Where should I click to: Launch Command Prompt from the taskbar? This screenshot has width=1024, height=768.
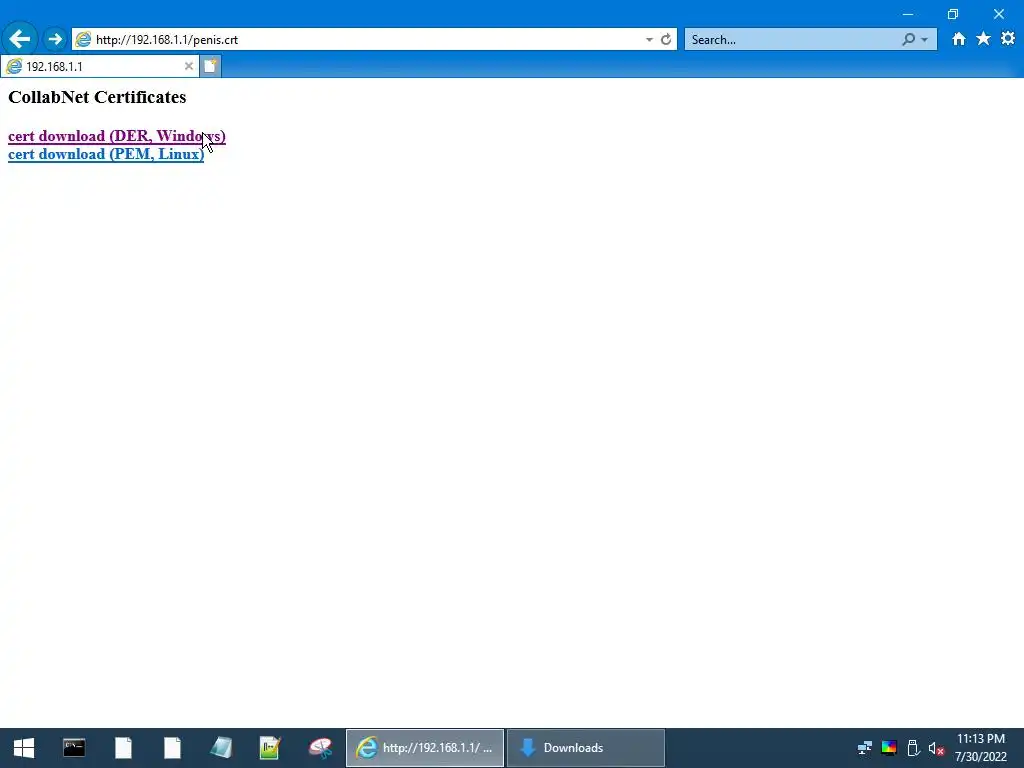[x=74, y=748]
